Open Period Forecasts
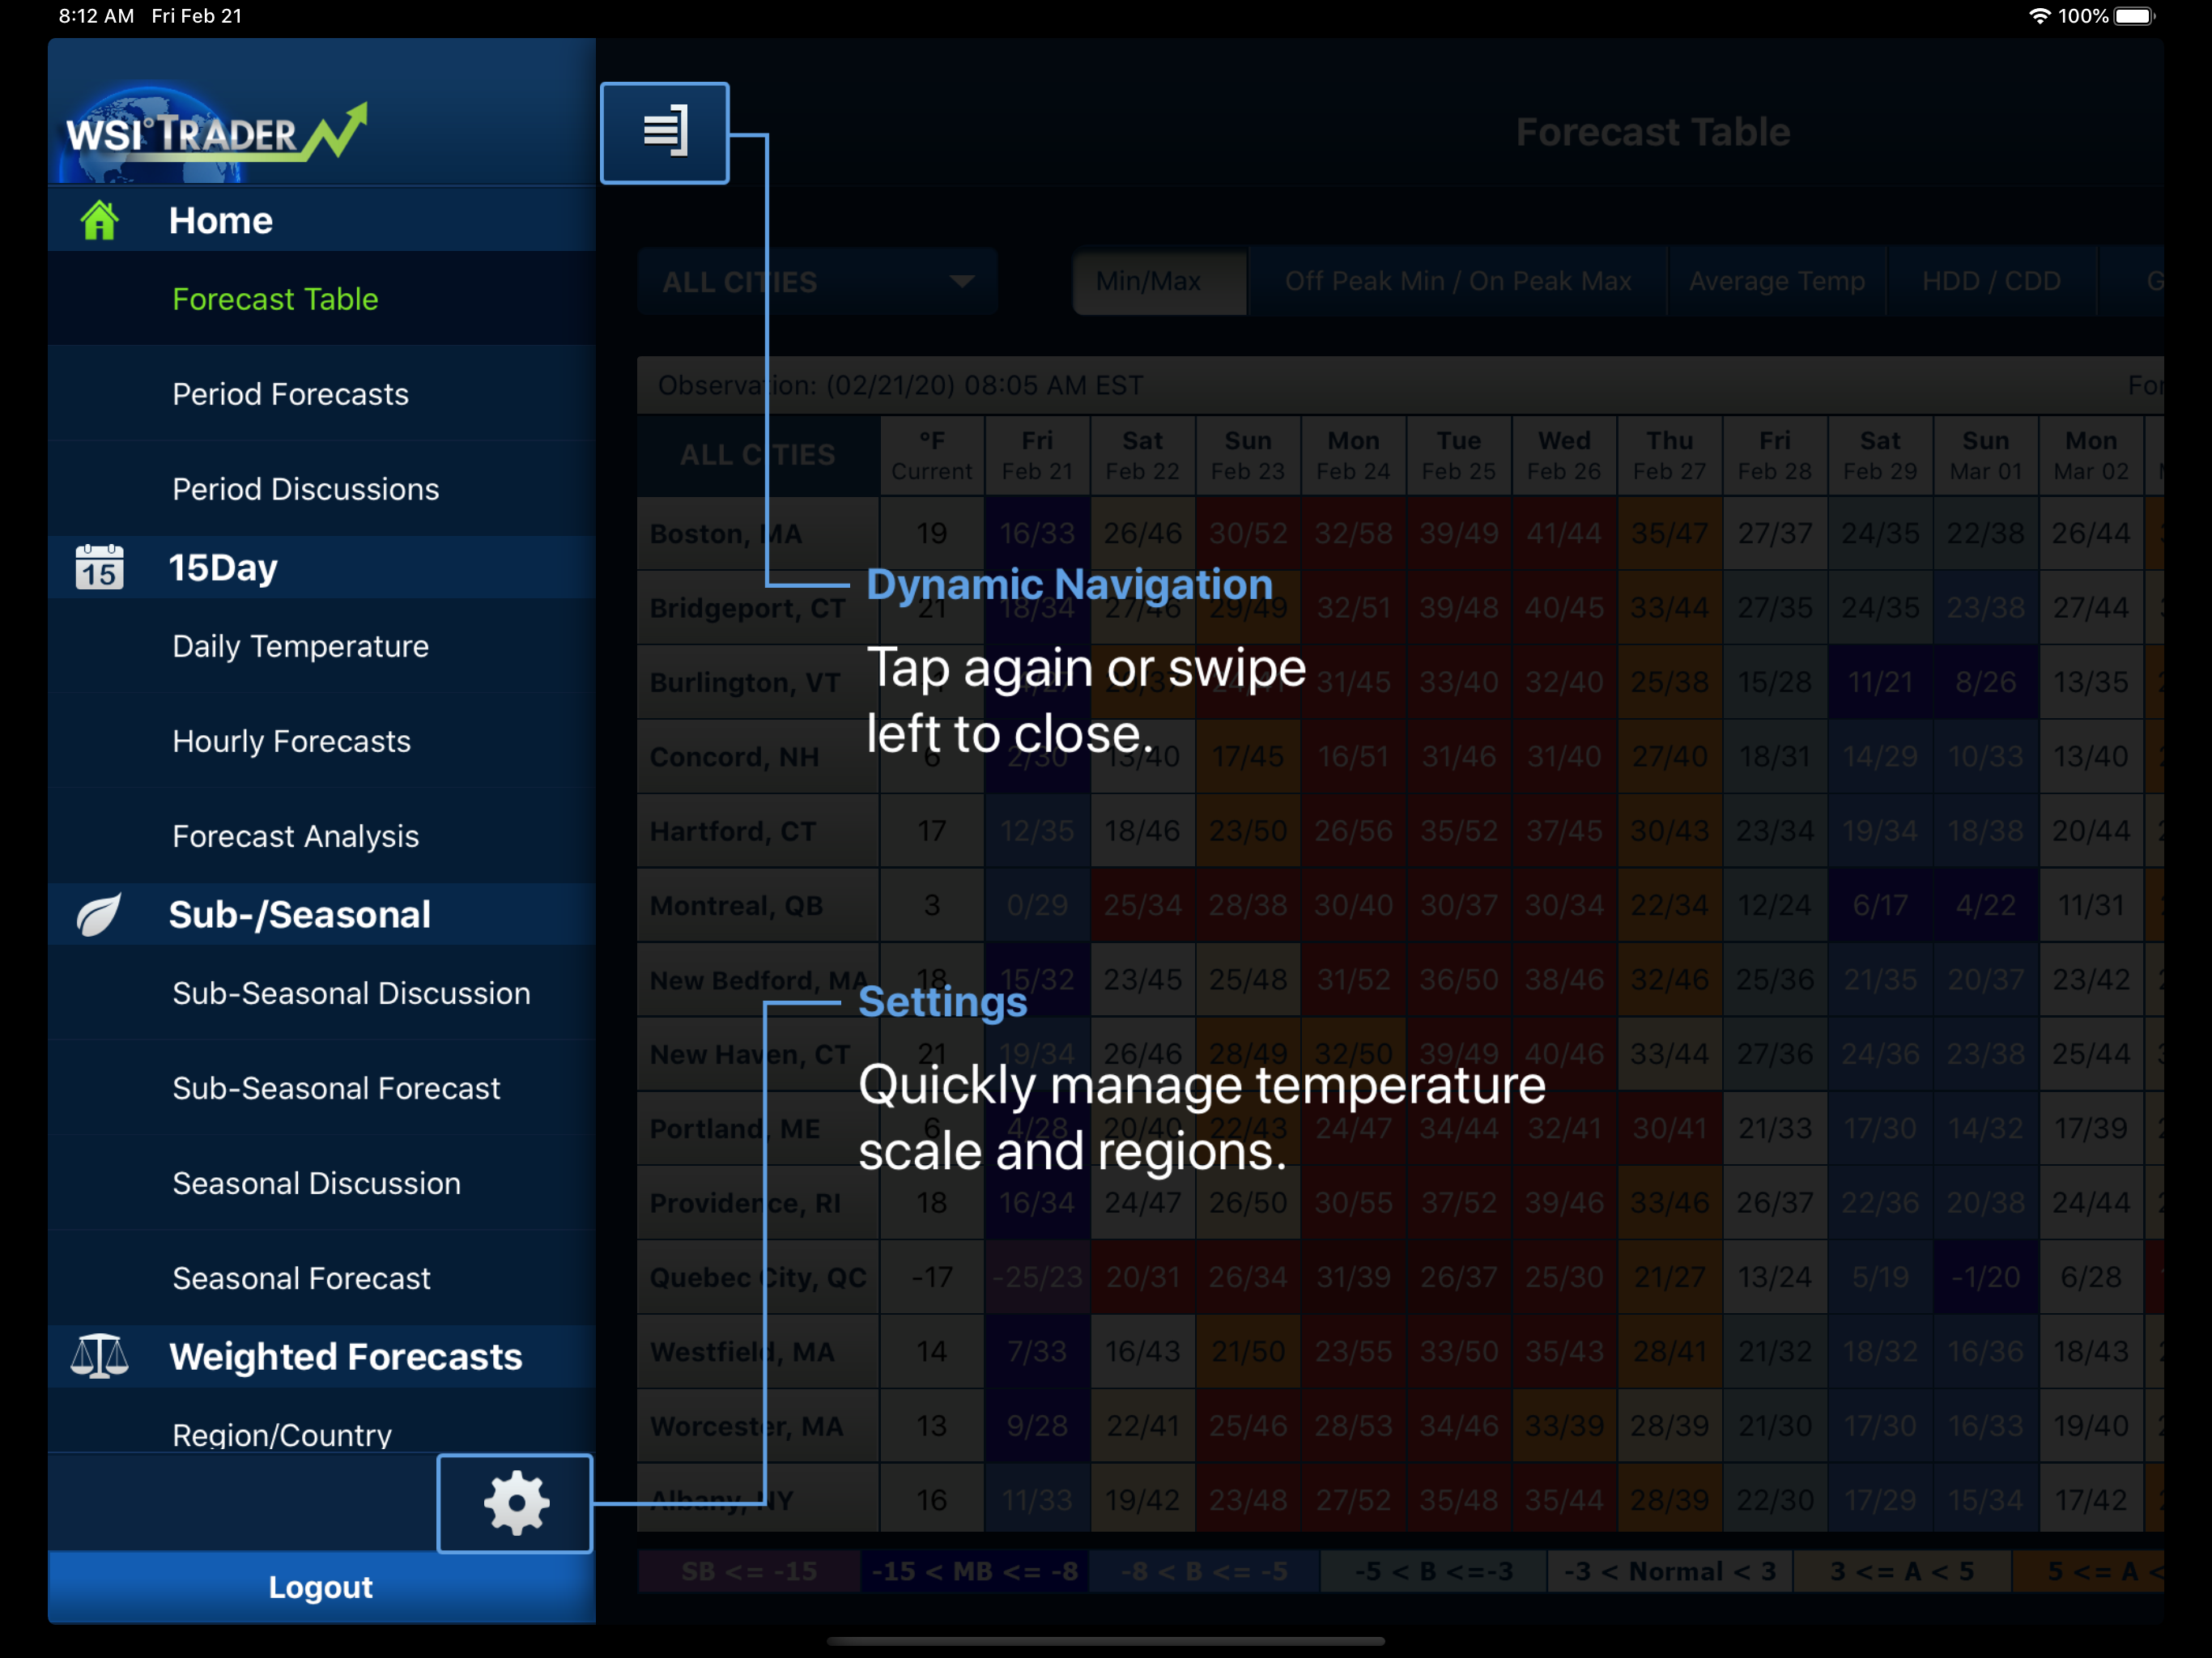Viewport: 2212px width, 1658px height. (x=322, y=394)
